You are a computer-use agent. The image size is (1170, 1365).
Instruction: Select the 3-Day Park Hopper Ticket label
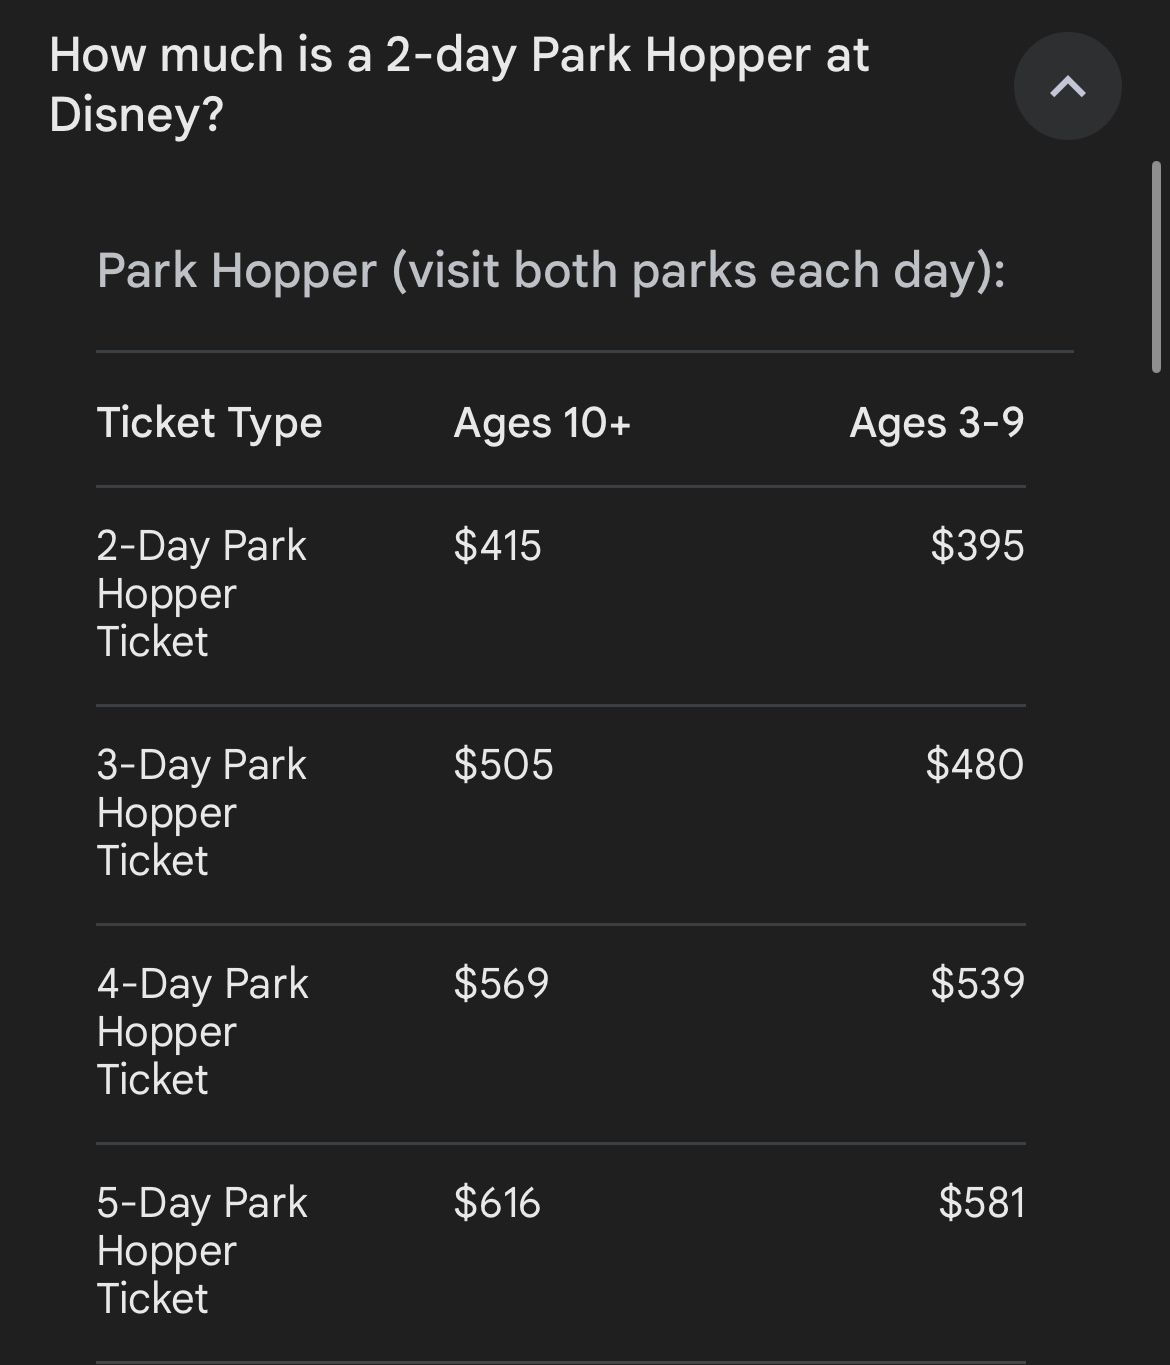point(201,812)
